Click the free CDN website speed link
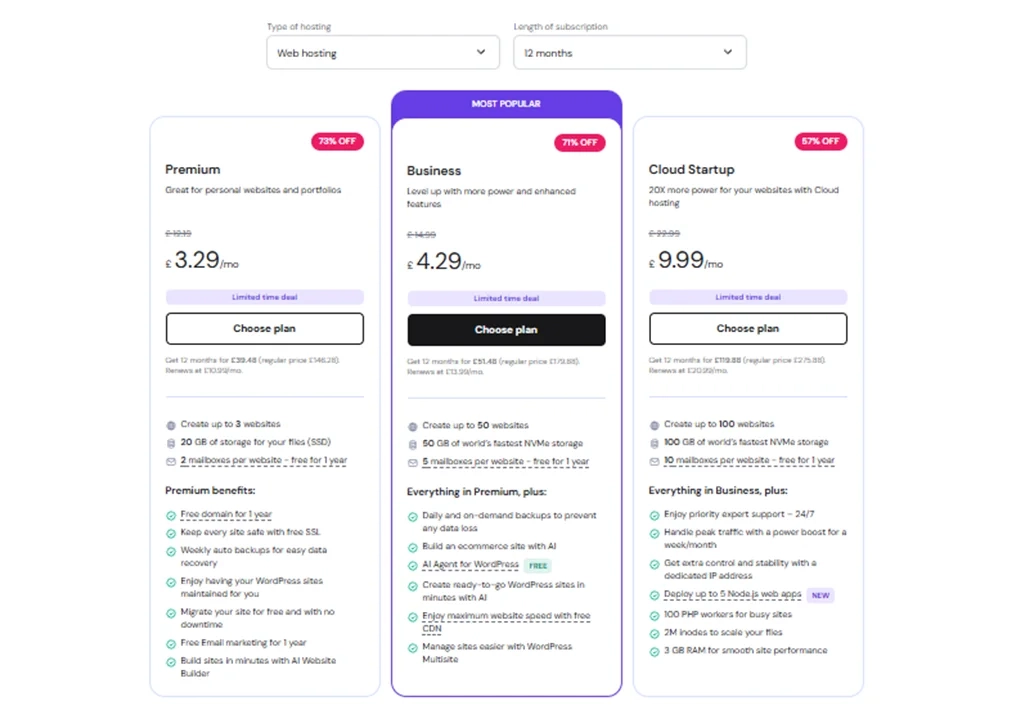This screenshot has width=1016, height=727. pyautogui.click(x=505, y=616)
